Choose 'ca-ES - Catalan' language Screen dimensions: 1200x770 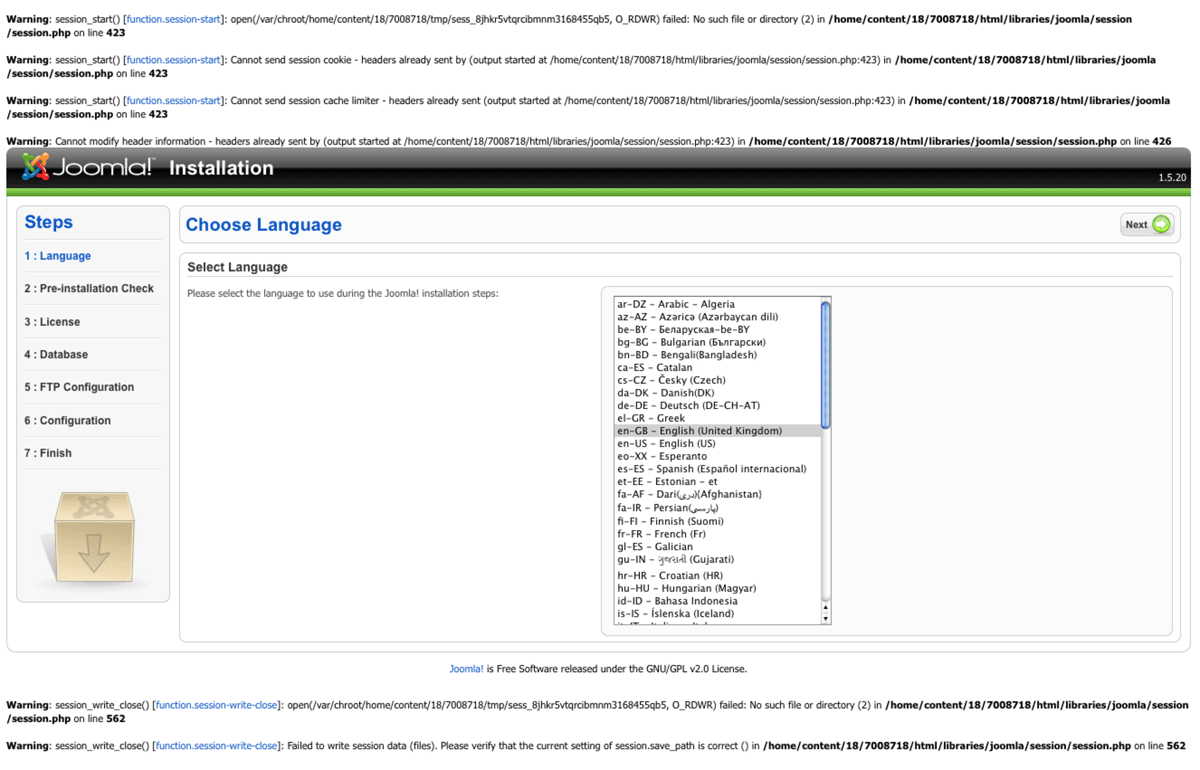click(717, 367)
